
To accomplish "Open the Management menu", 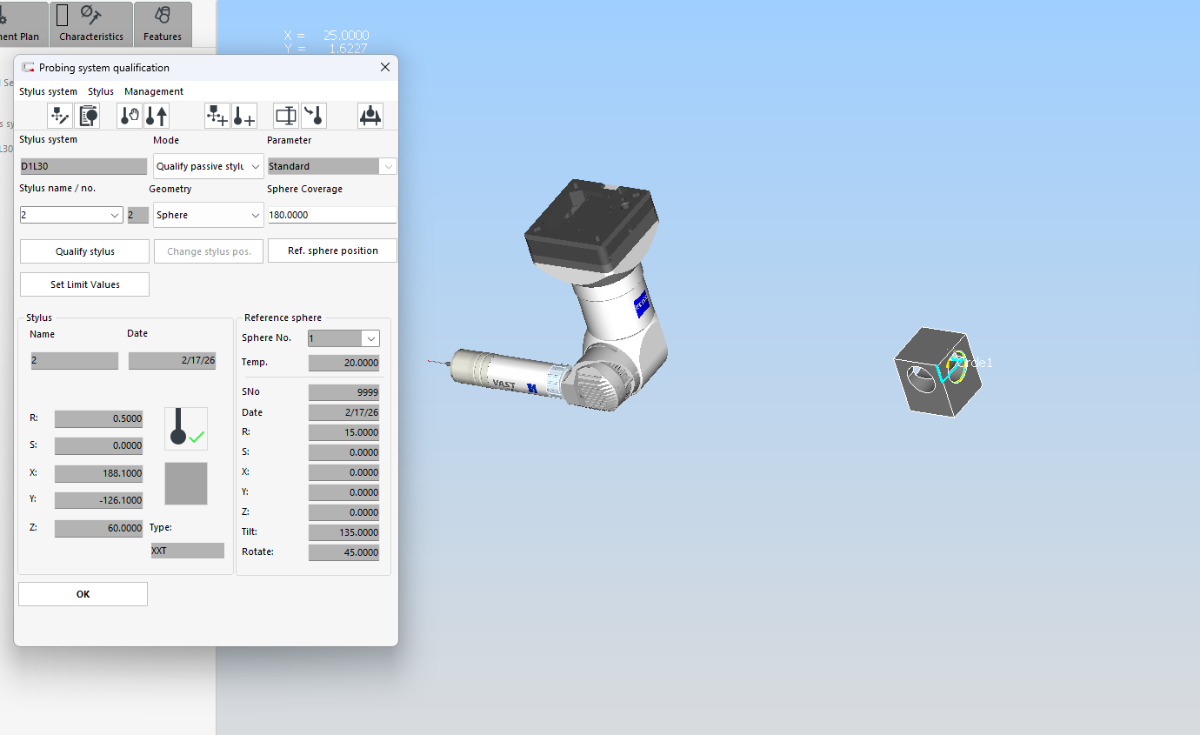I will 154,92.
